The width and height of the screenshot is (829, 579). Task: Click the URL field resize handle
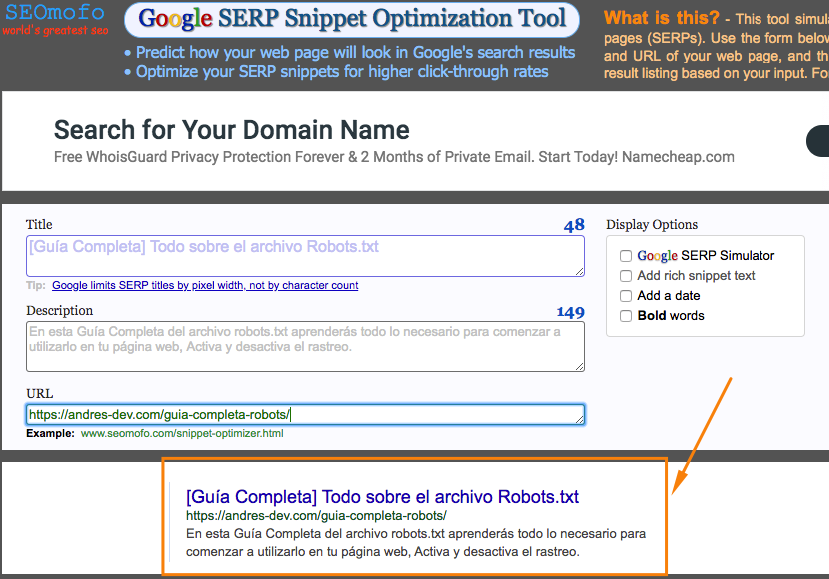[579, 419]
